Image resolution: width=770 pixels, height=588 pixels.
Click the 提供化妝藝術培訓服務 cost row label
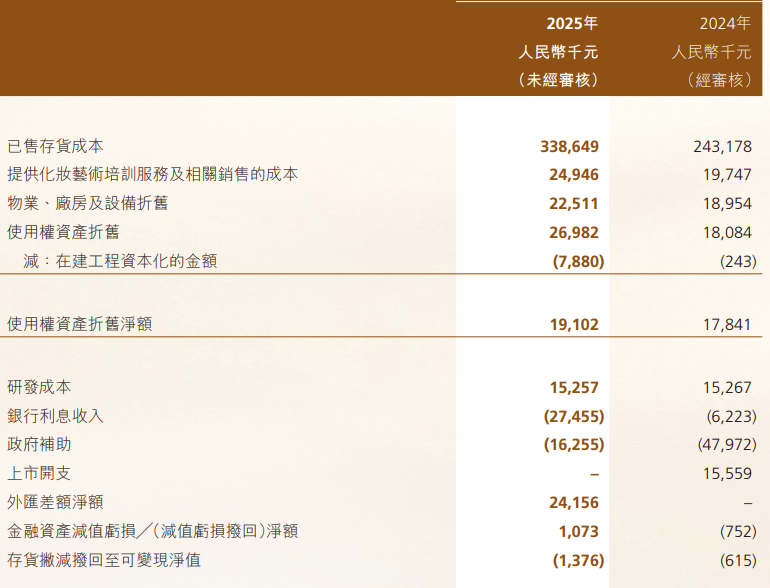coord(152,174)
